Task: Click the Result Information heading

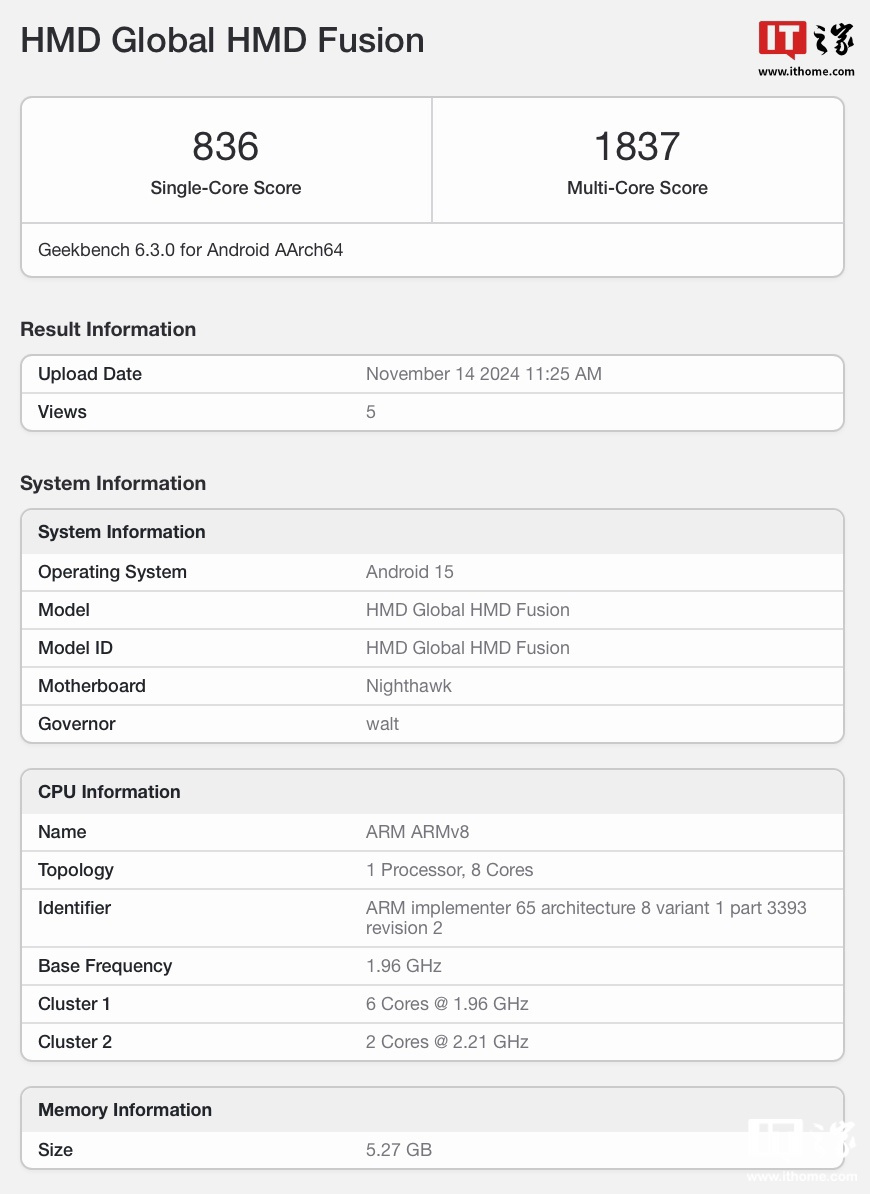Action: tap(108, 329)
